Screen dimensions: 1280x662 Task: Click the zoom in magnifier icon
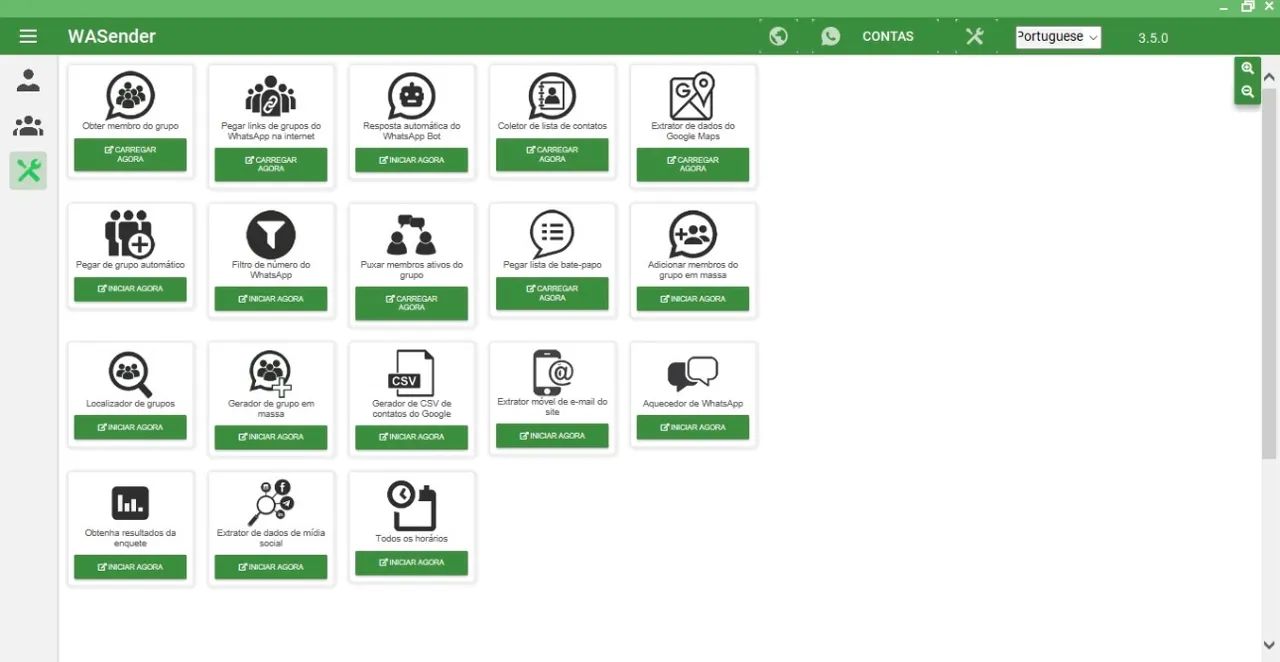pyautogui.click(x=1247, y=69)
